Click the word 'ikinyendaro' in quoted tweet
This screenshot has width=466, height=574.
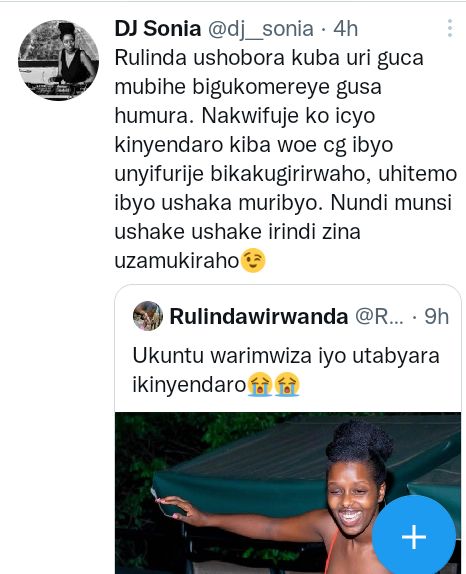pos(189,385)
